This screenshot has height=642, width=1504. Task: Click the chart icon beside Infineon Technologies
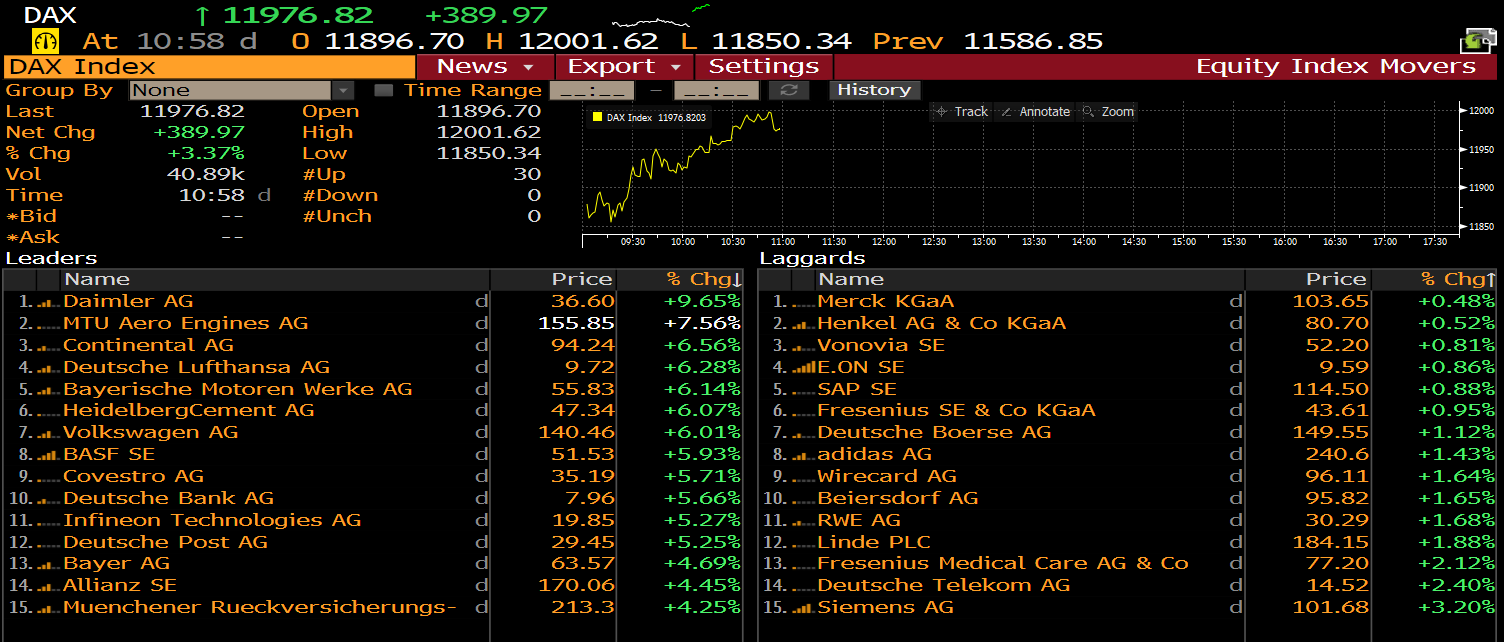[50, 521]
